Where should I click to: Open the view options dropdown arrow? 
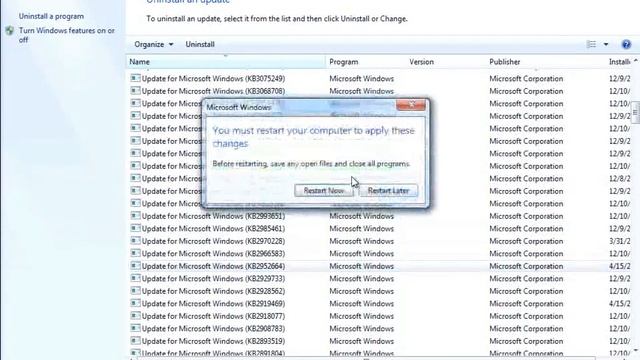[606, 44]
